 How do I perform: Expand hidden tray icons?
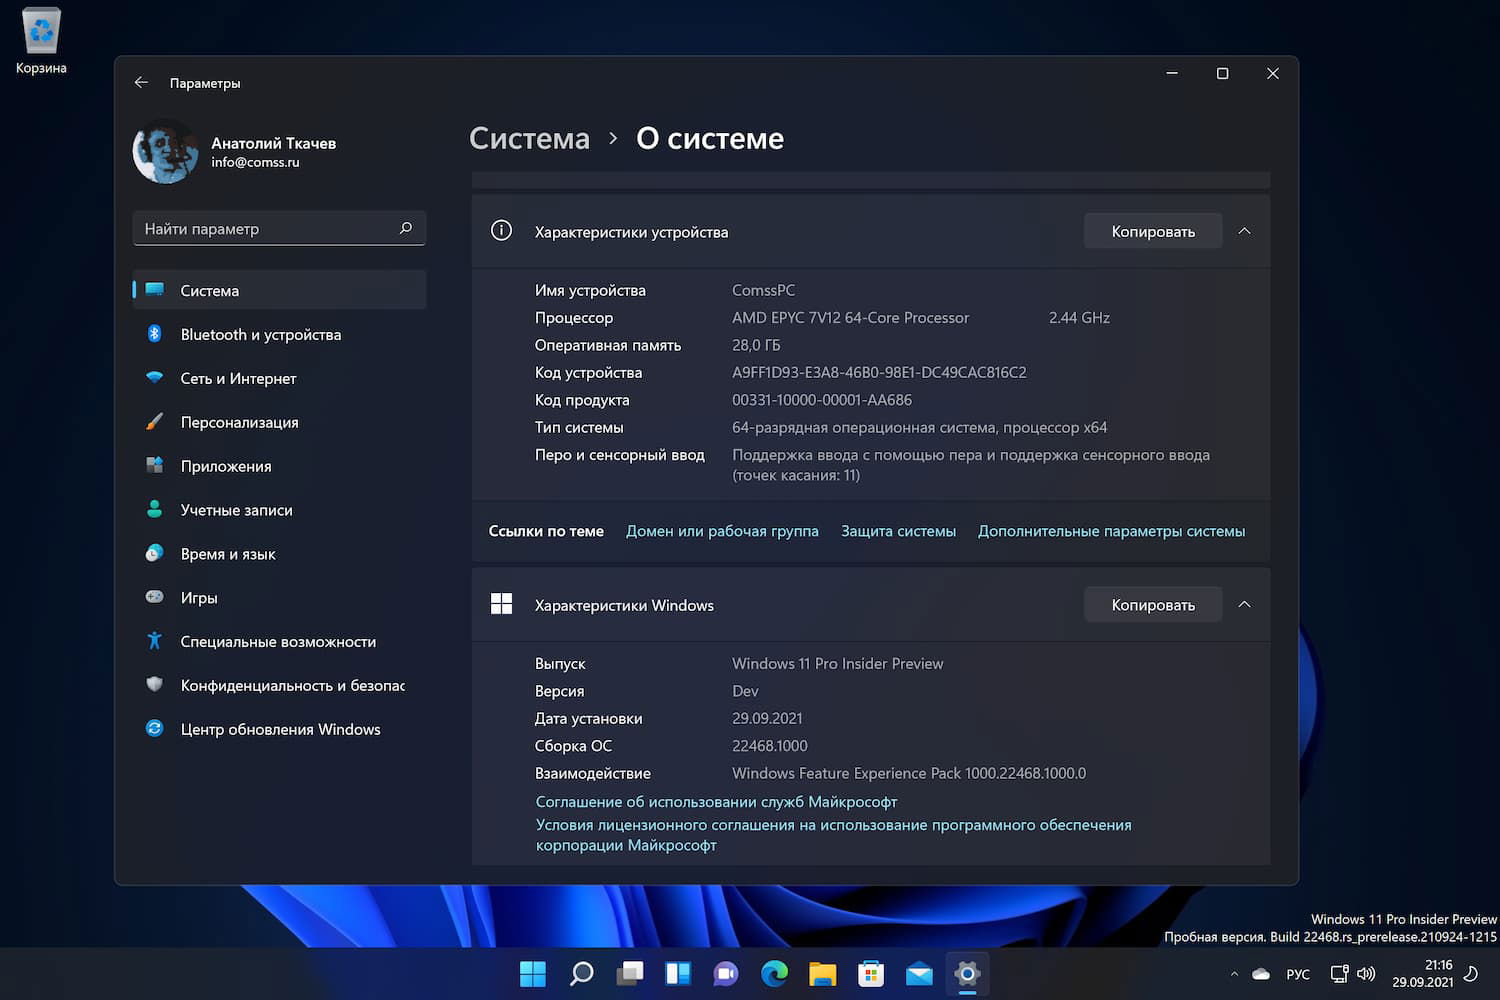coord(1233,973)
